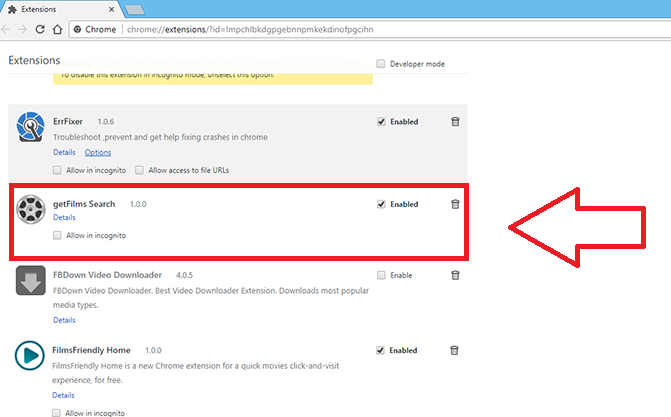Click the ErrFixer extension name

click(x=68, y=122)
